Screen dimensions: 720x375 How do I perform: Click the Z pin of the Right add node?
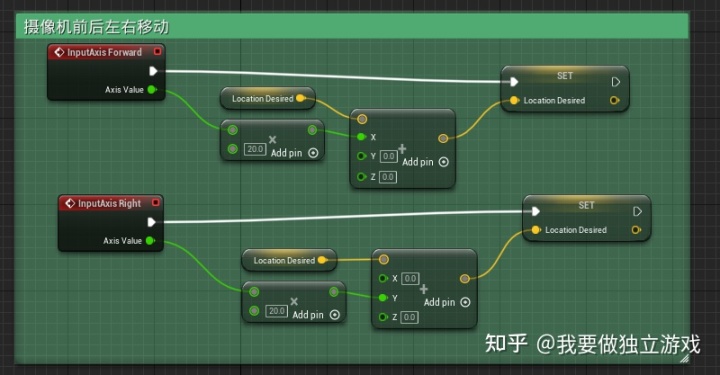coord(383,317)
